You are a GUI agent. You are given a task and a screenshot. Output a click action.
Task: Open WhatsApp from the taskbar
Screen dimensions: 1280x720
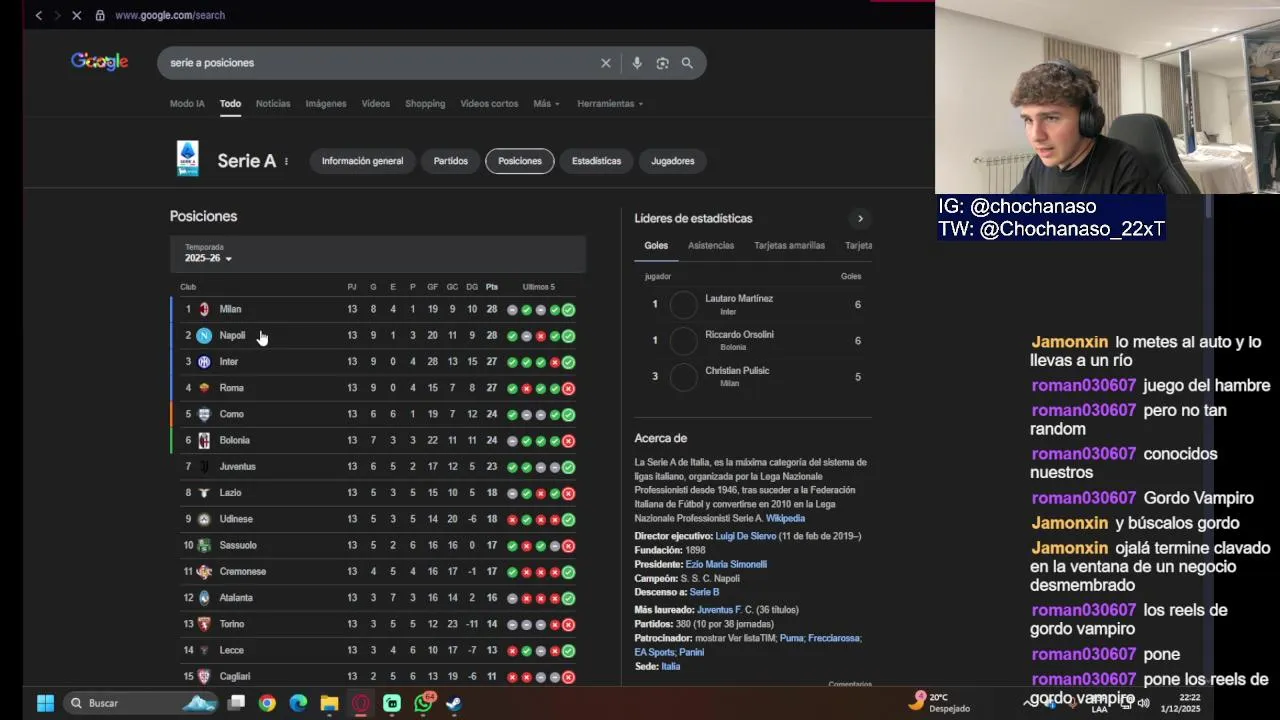(x=424, y=703)
